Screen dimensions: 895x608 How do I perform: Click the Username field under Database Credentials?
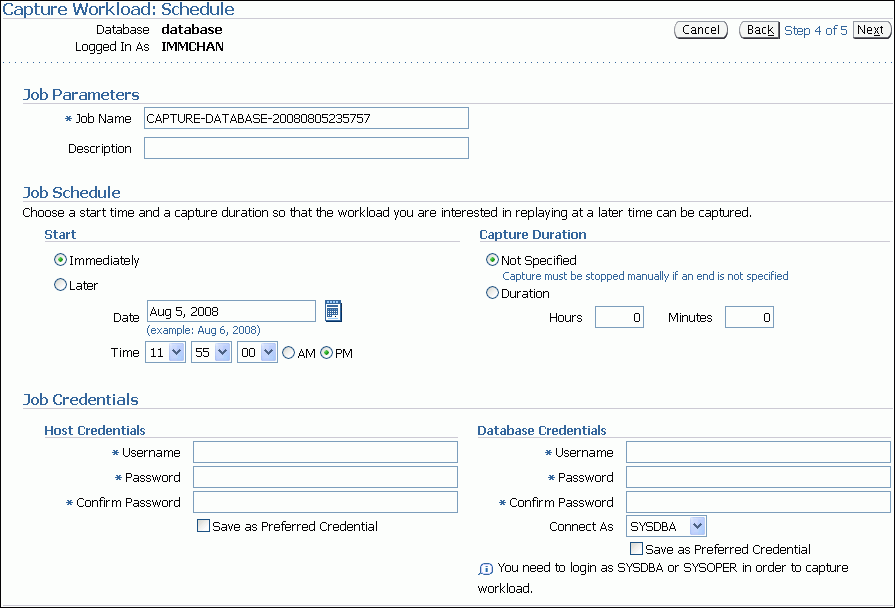(756, 452)
